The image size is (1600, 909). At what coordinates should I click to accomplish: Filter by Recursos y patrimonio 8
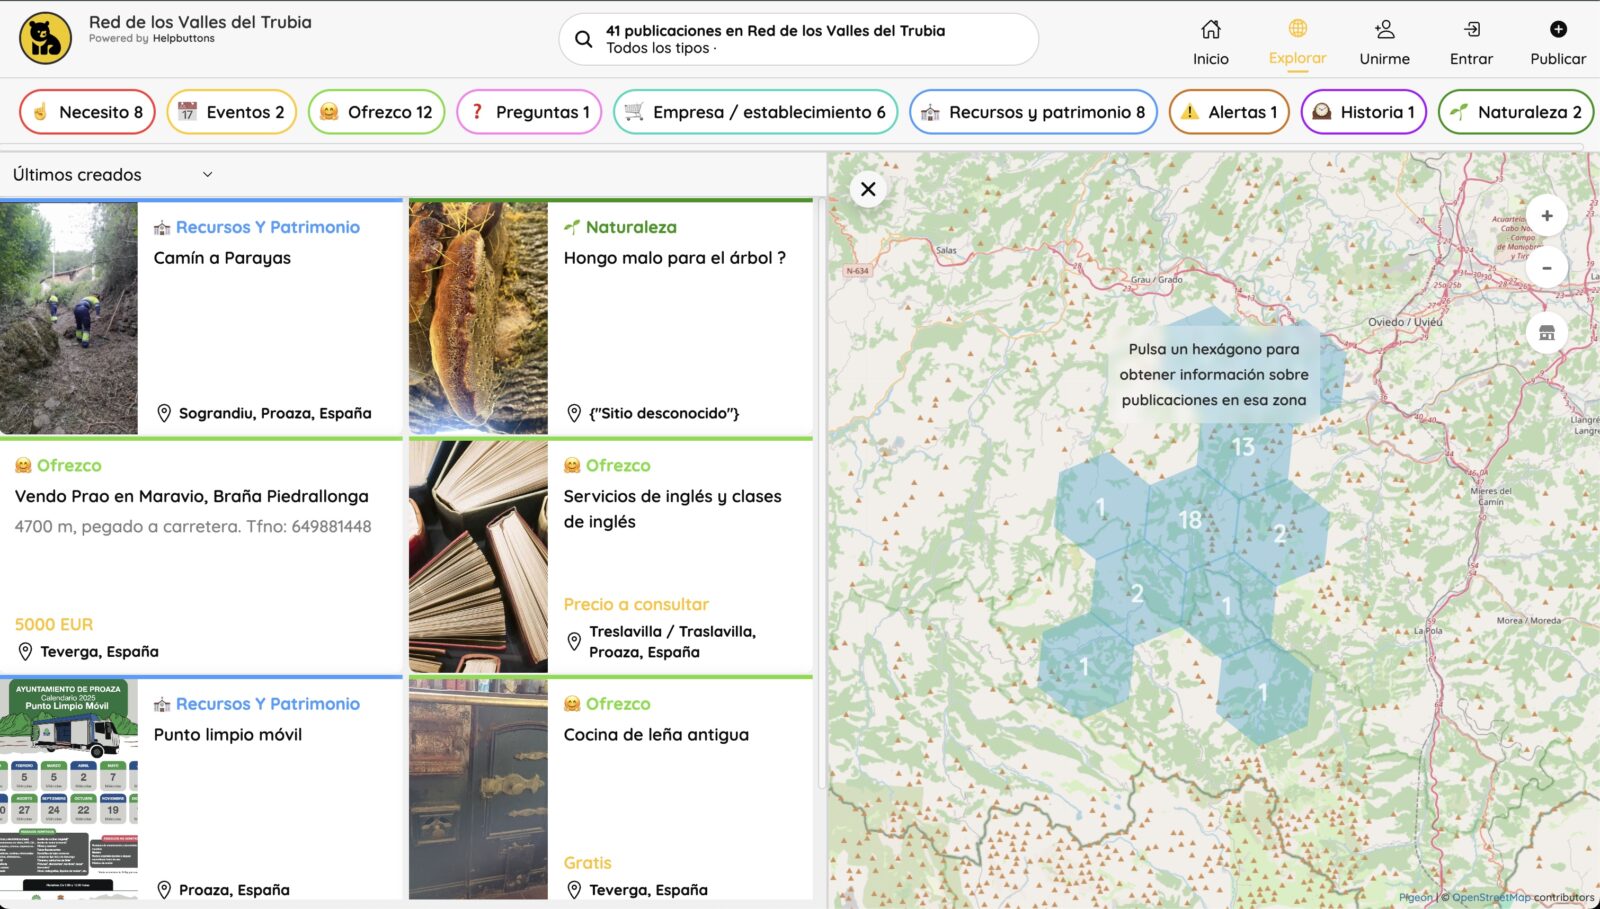tap(1033, 112)
